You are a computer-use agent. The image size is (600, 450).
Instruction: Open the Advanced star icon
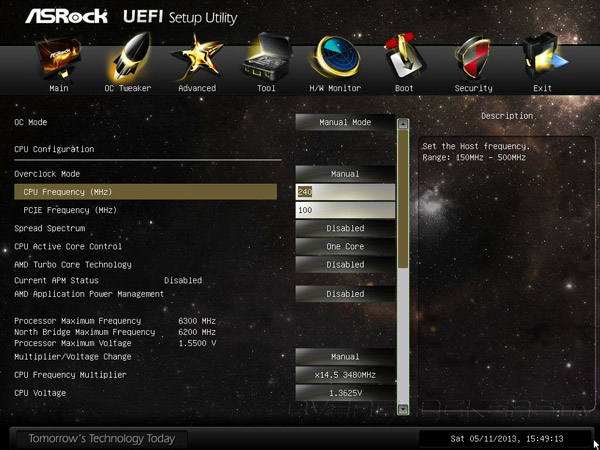(197, 57)
